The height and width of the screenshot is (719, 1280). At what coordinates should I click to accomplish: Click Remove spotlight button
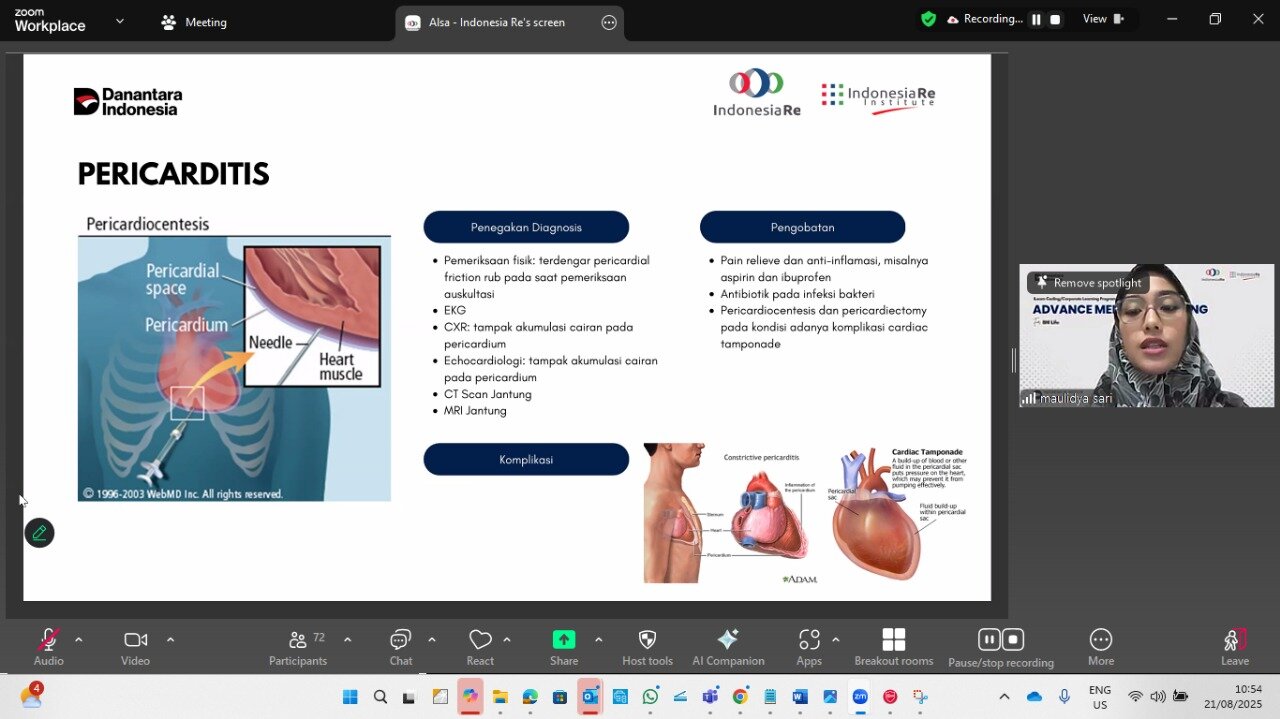1088,283
